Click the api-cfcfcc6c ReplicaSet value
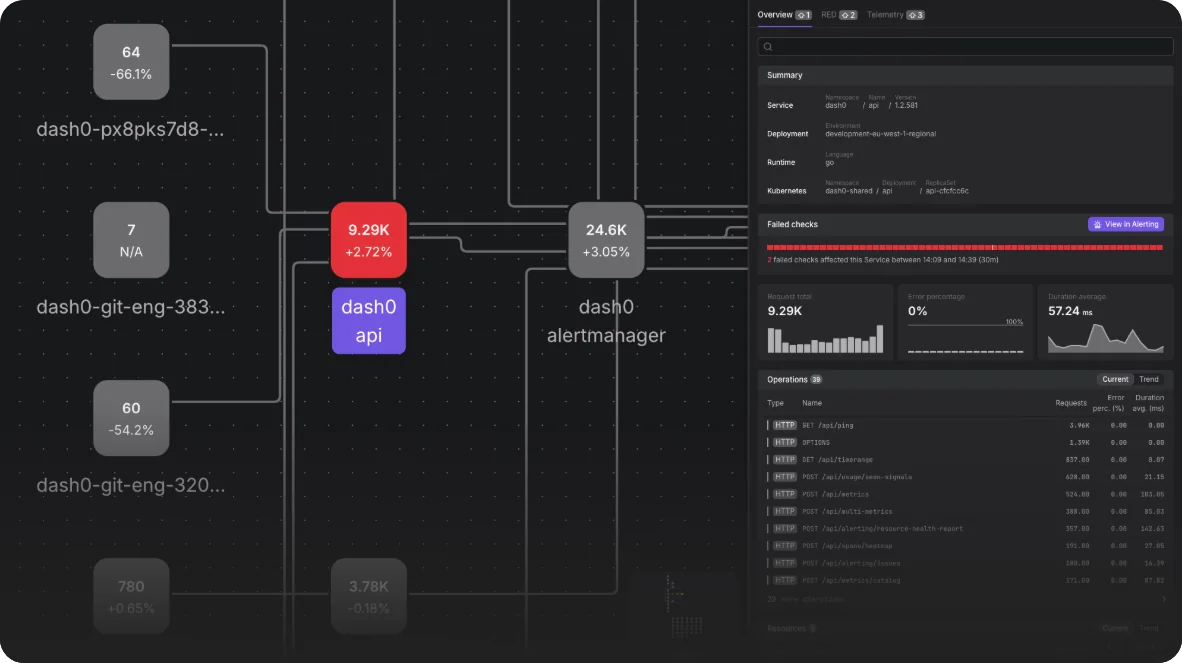The height and width of the screenshot is (663, 1182). tap(947, 191)
